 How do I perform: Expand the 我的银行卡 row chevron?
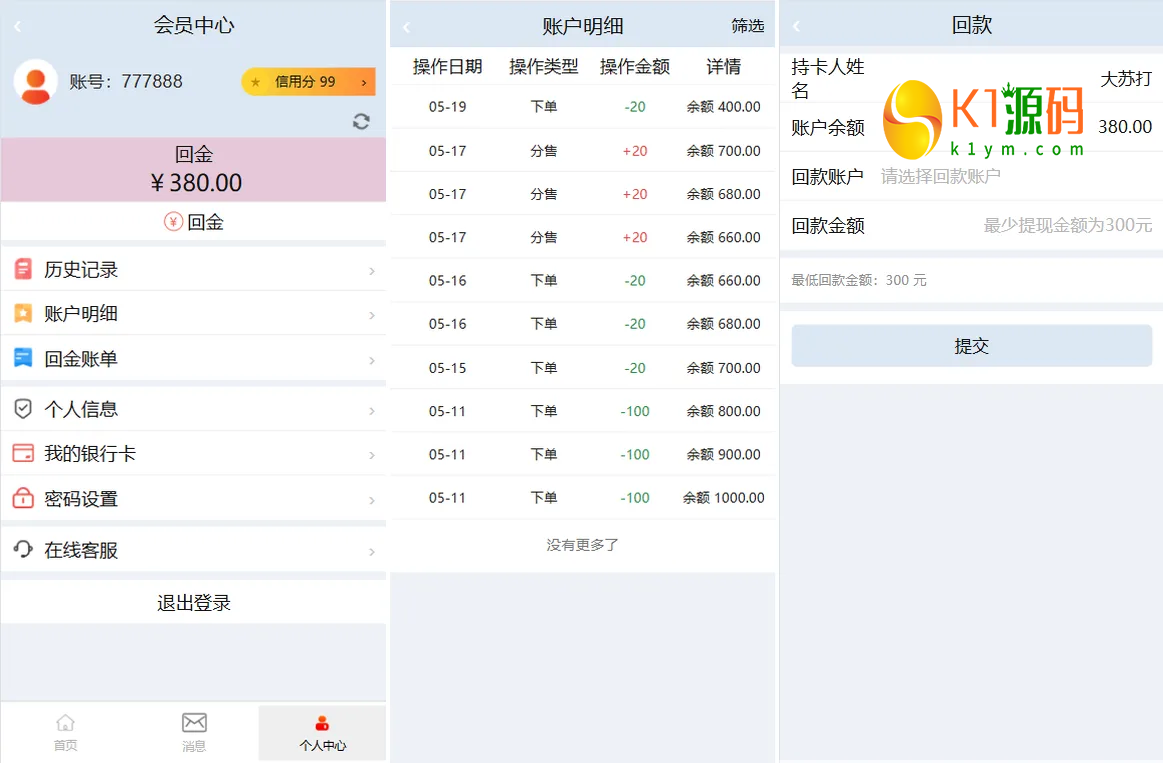[x=372, y=455]
